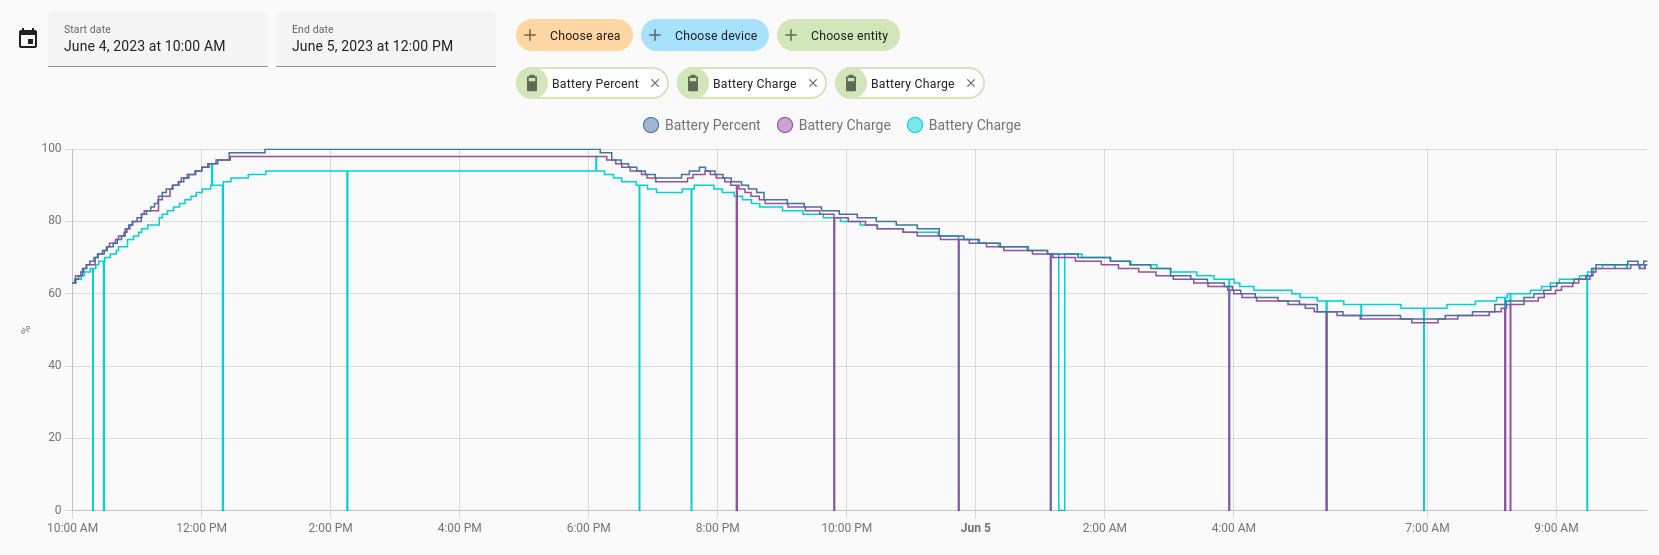Open the Choose area picker
The width and height of the screenshot is (1659, 555).
574,35
